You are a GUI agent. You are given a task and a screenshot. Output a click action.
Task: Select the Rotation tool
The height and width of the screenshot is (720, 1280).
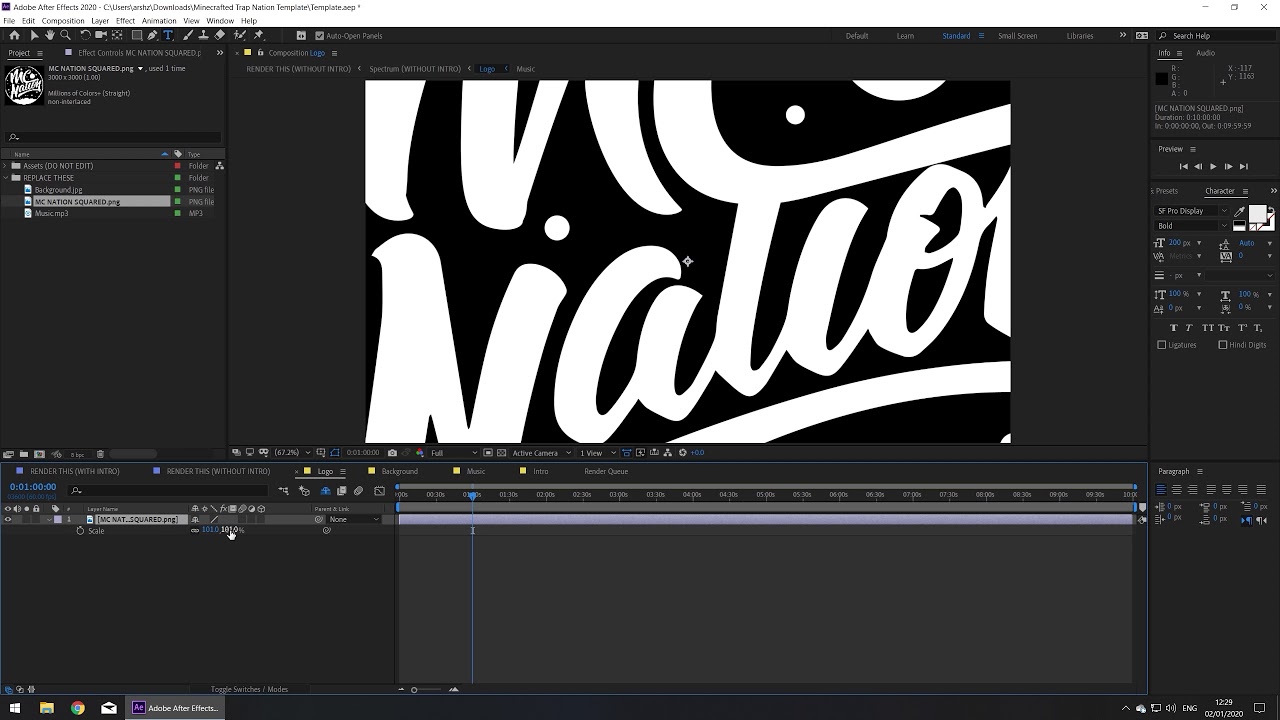pyautogui.click(x=85, y=35)
